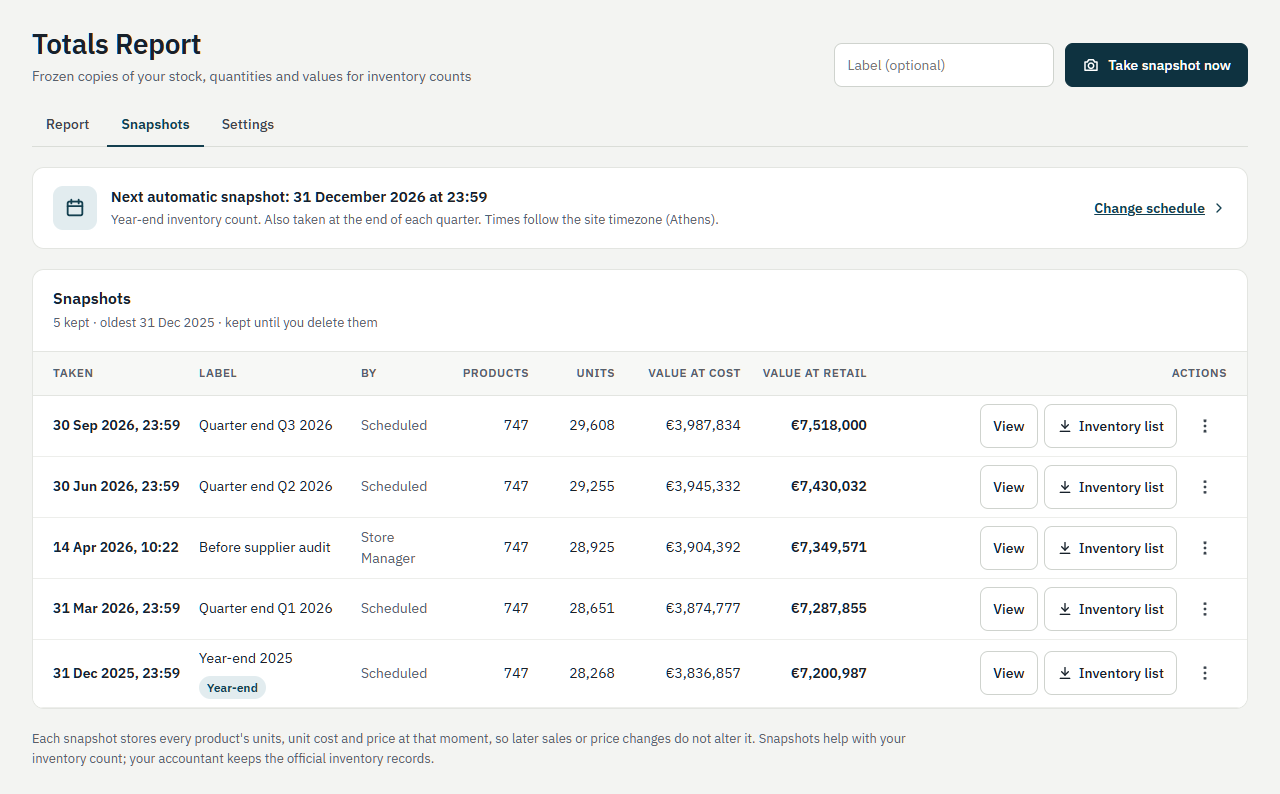Click the Label column header
Screen dimensions: 1280x794
pos(218,373)
